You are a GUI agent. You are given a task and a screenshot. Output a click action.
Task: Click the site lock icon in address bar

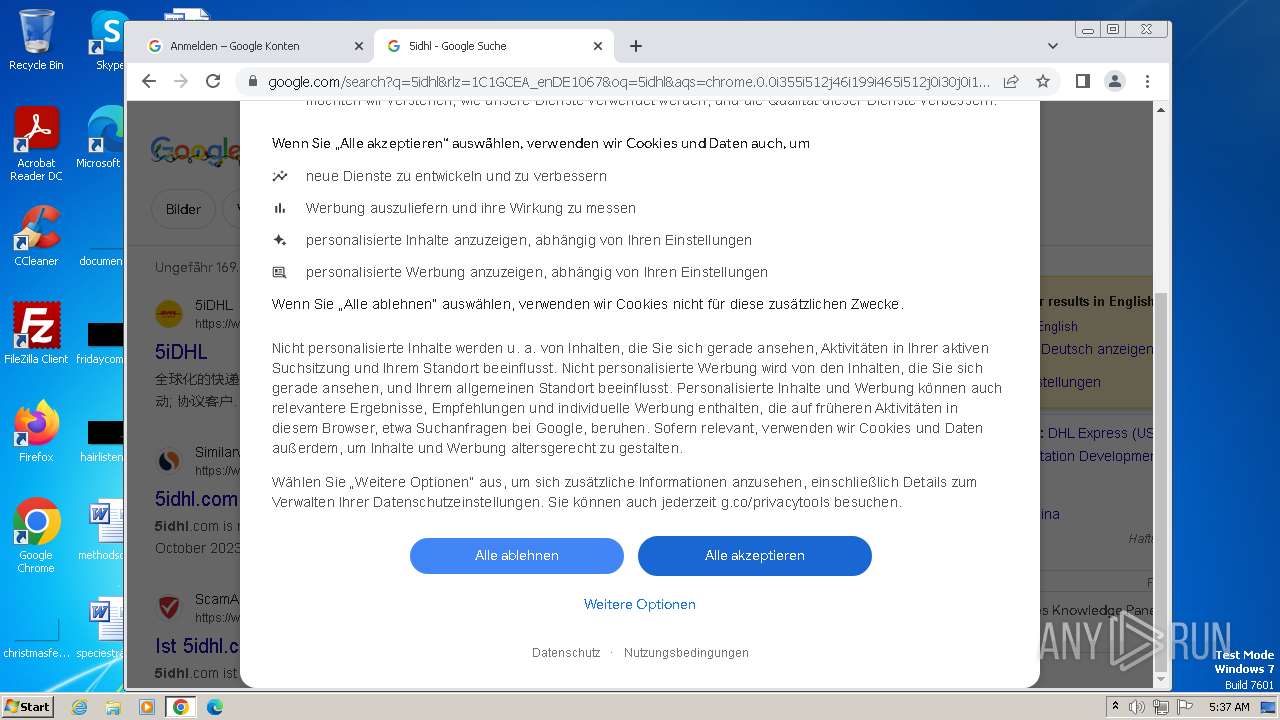coord(252,82)
